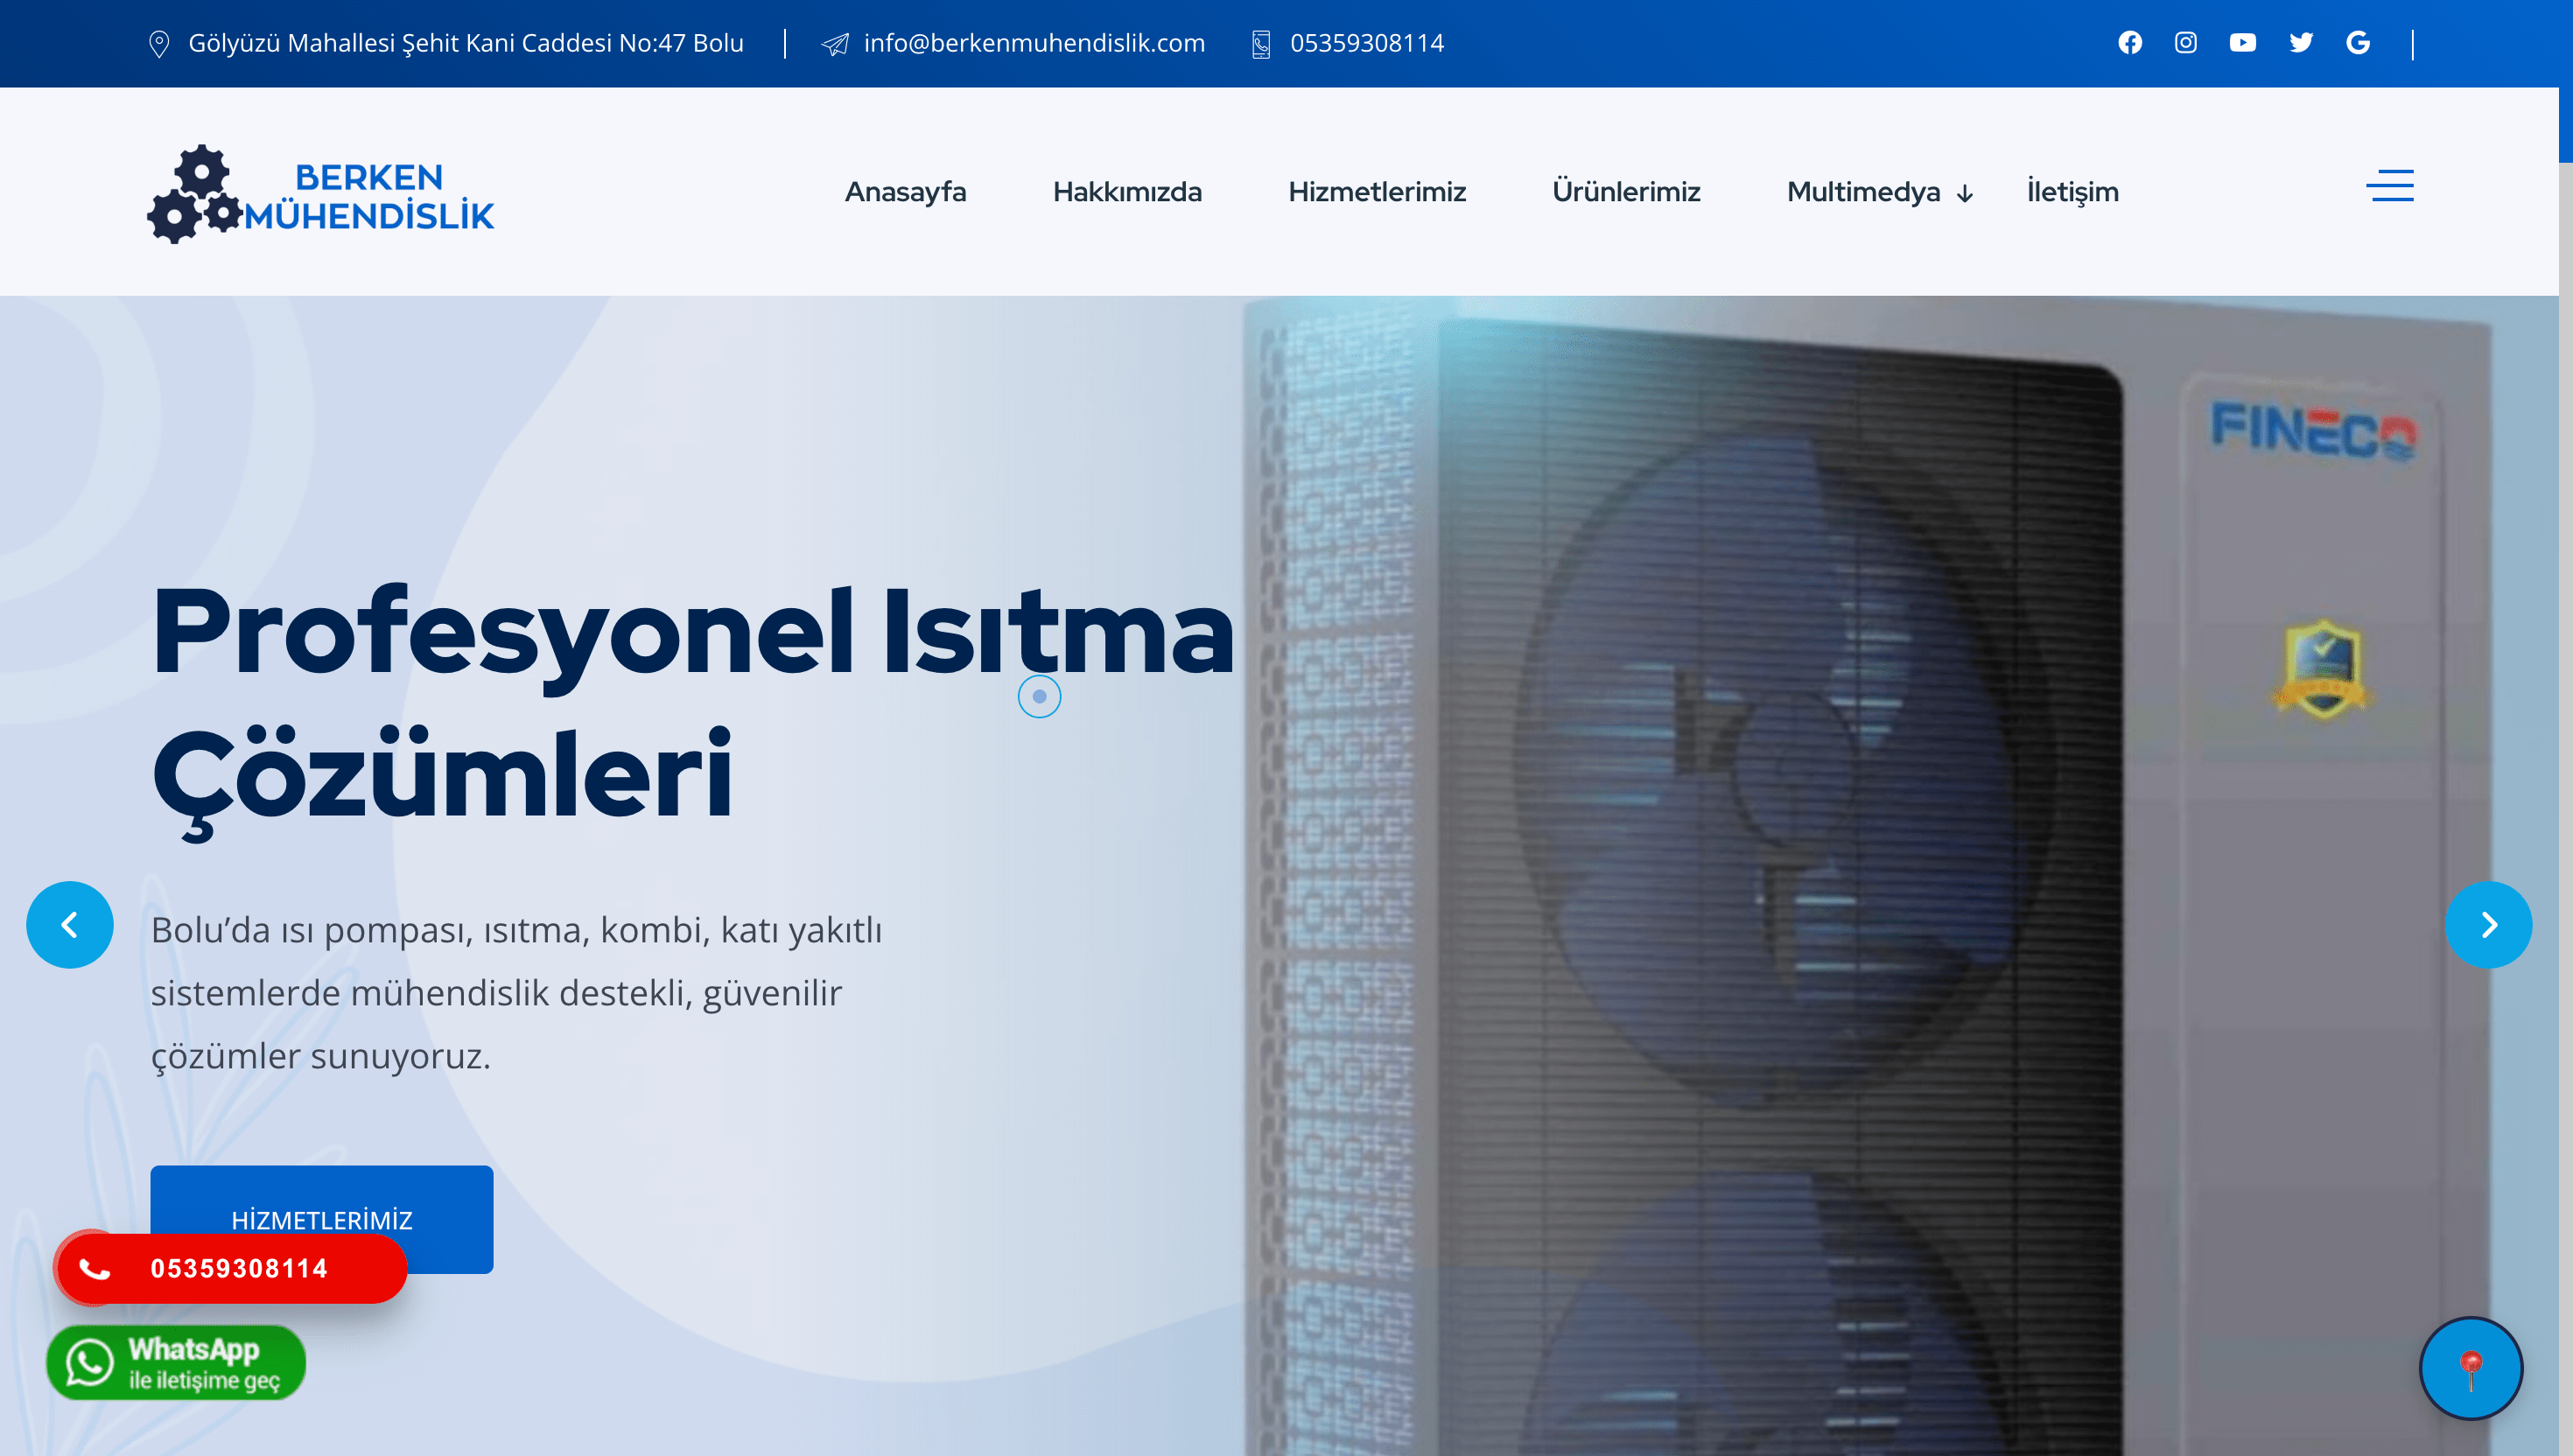Click the location pin icon by the address

tap(159, 44)
